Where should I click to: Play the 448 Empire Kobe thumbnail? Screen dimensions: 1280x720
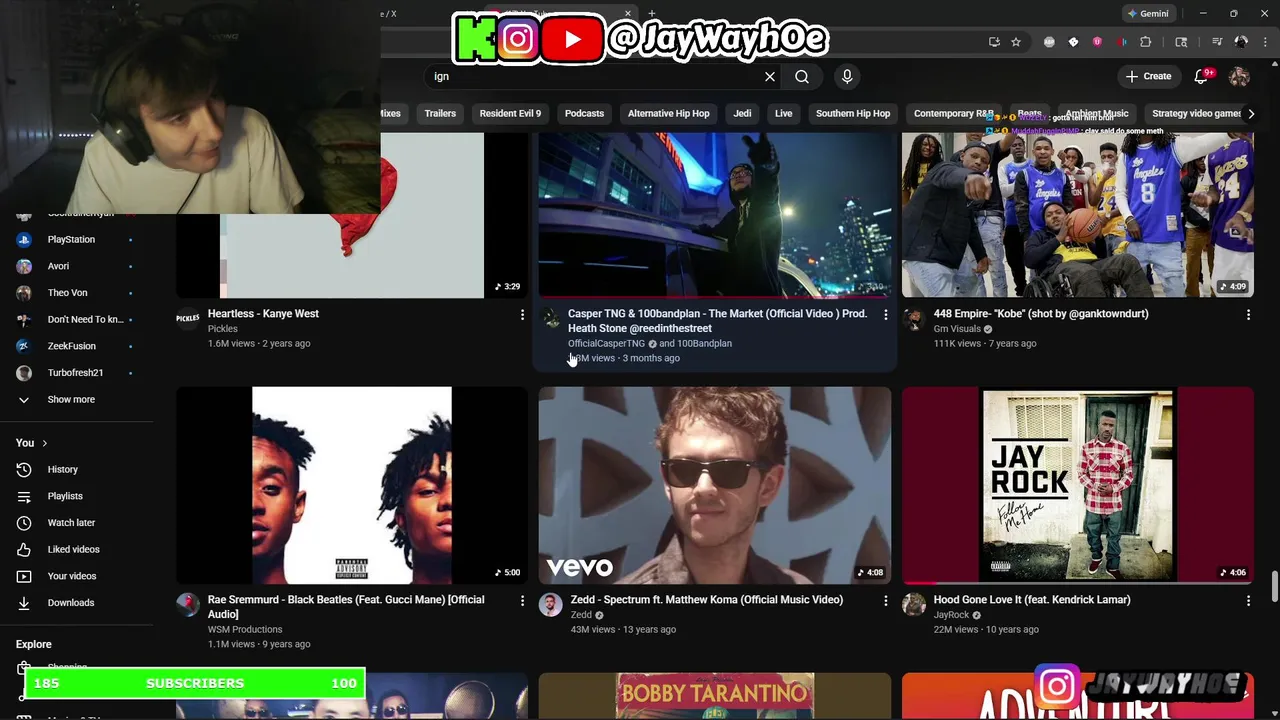(x=1078, y=215)
